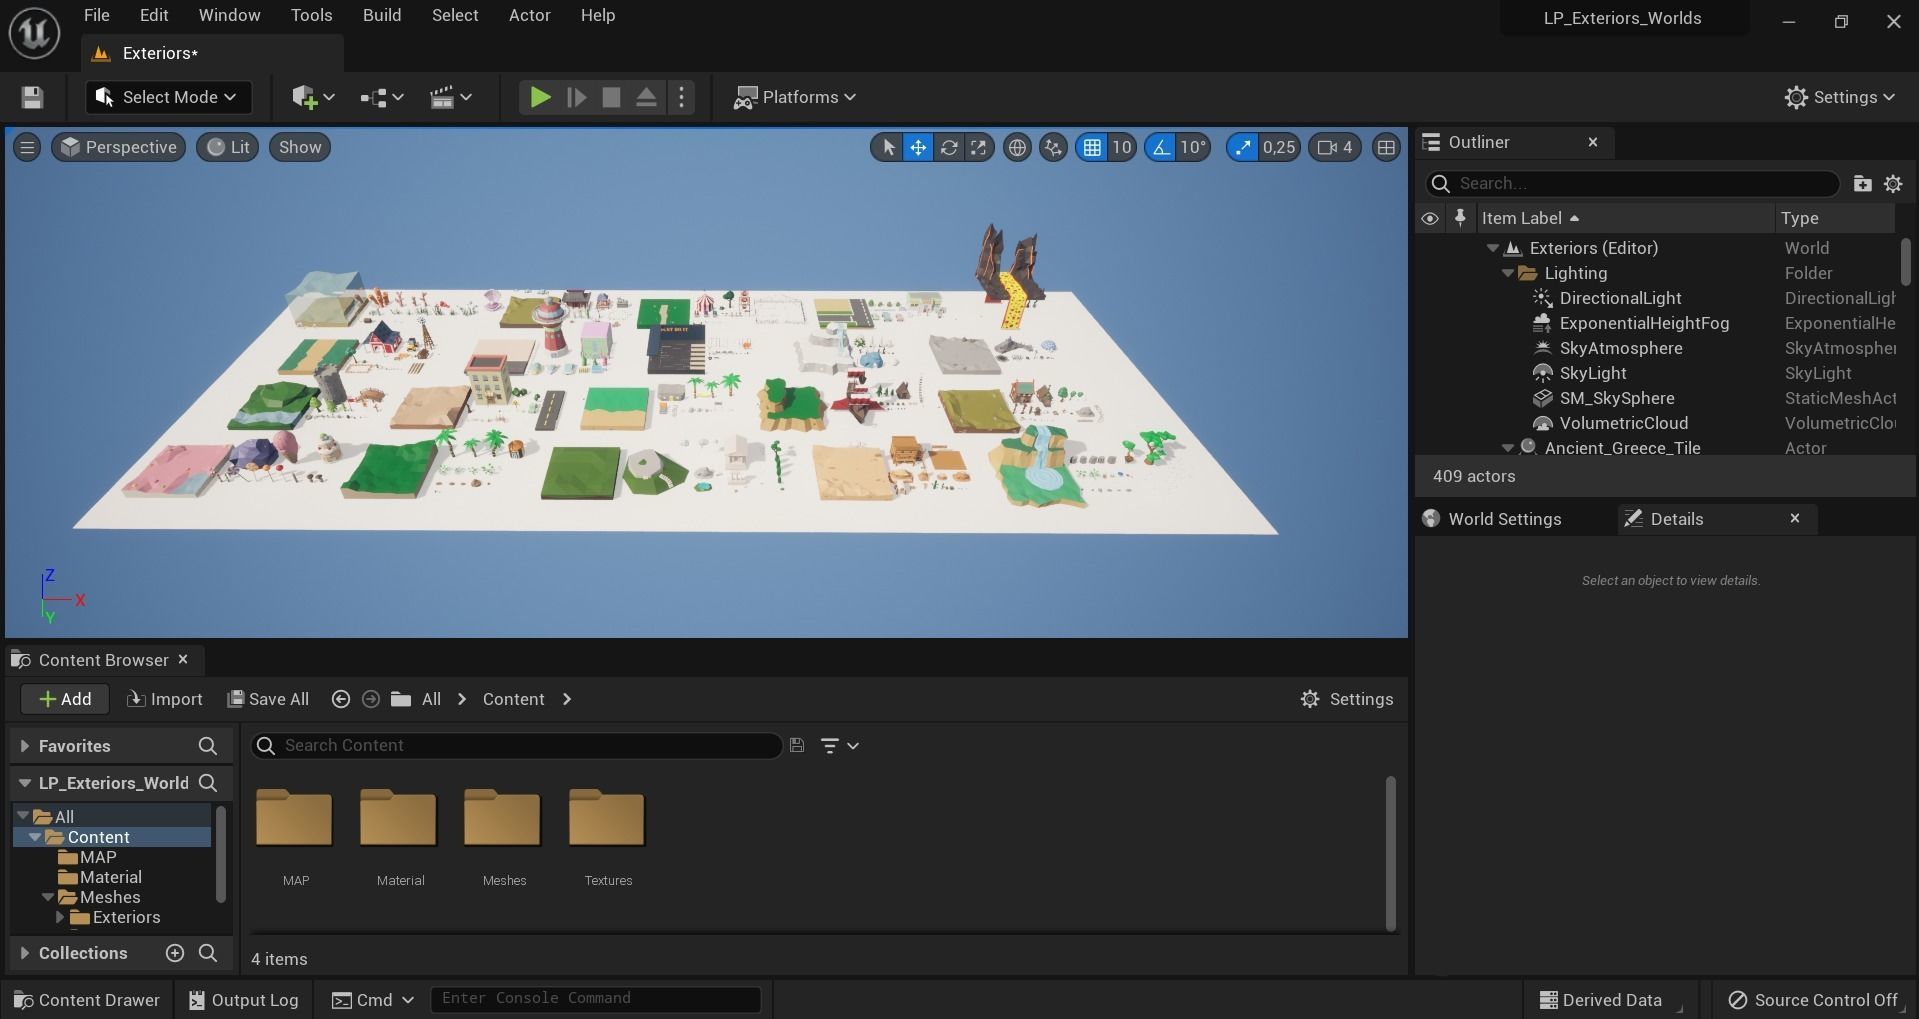Toggle rotation angle snapping
Viewport: 1919px width, 1019px height.
tap(1160, 147)
